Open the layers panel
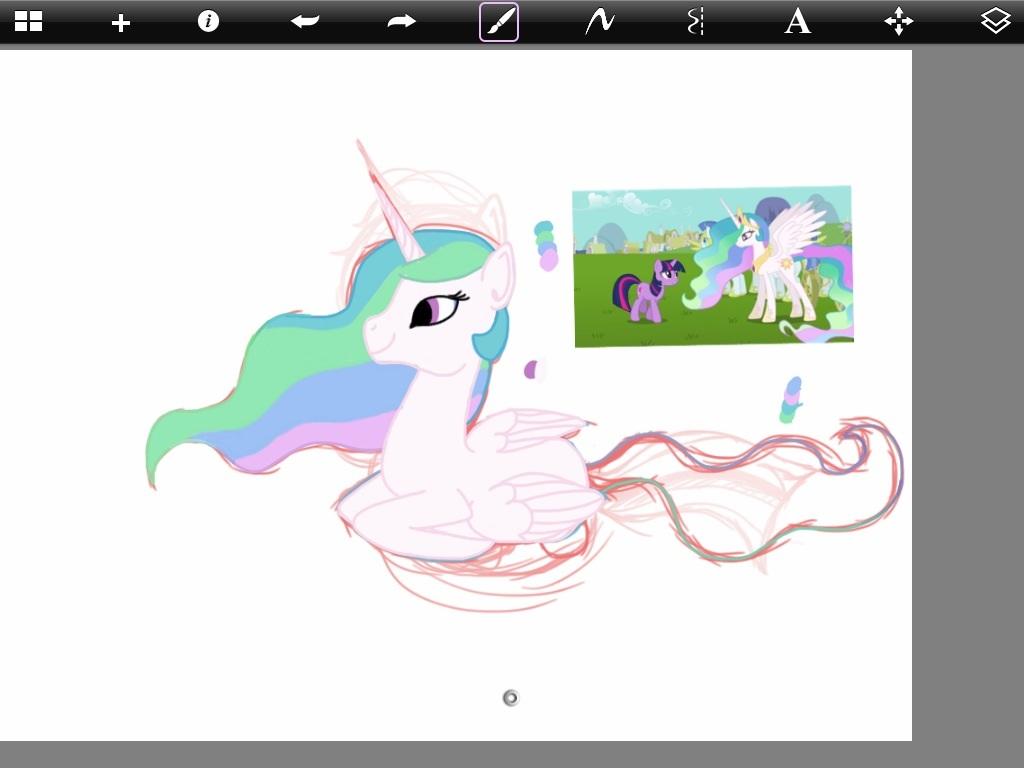This screenshot has height=768, width=1024. click(995, 22)
